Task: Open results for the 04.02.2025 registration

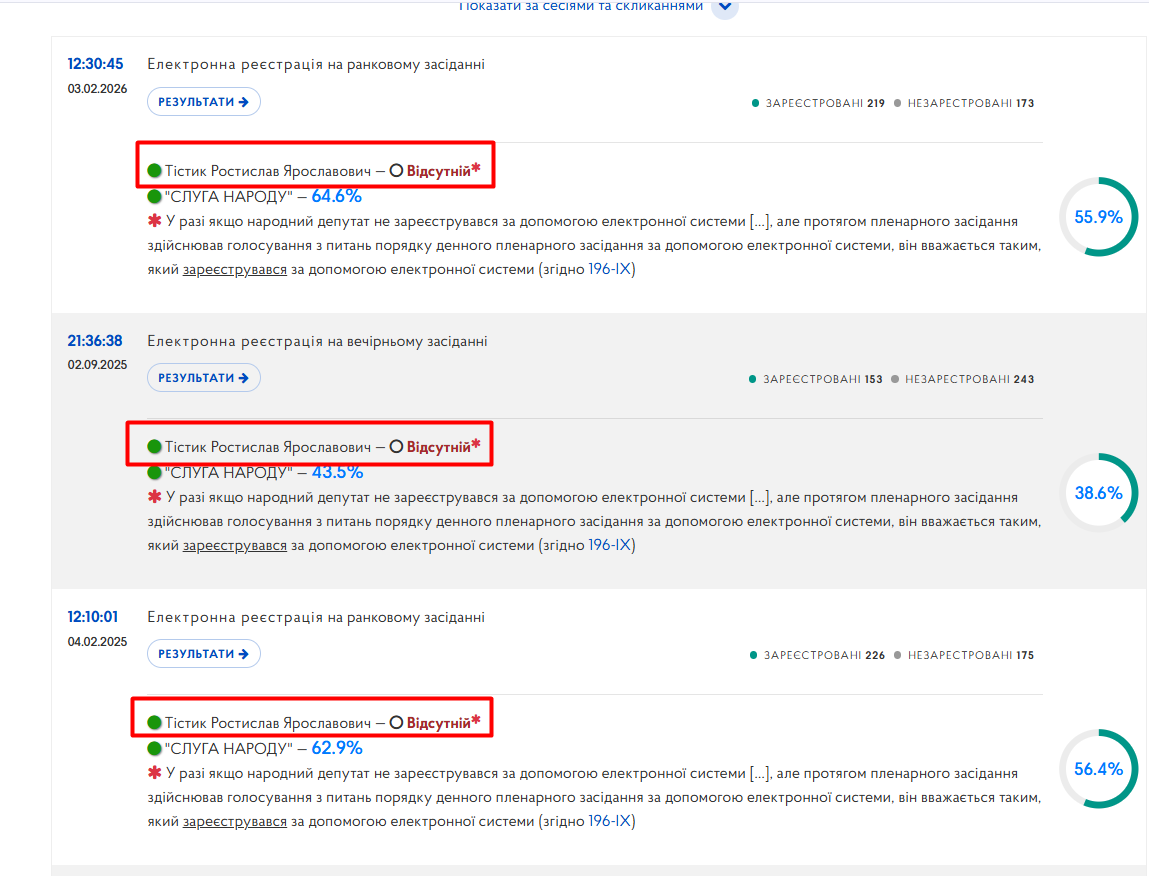Action: click(204, 653)
